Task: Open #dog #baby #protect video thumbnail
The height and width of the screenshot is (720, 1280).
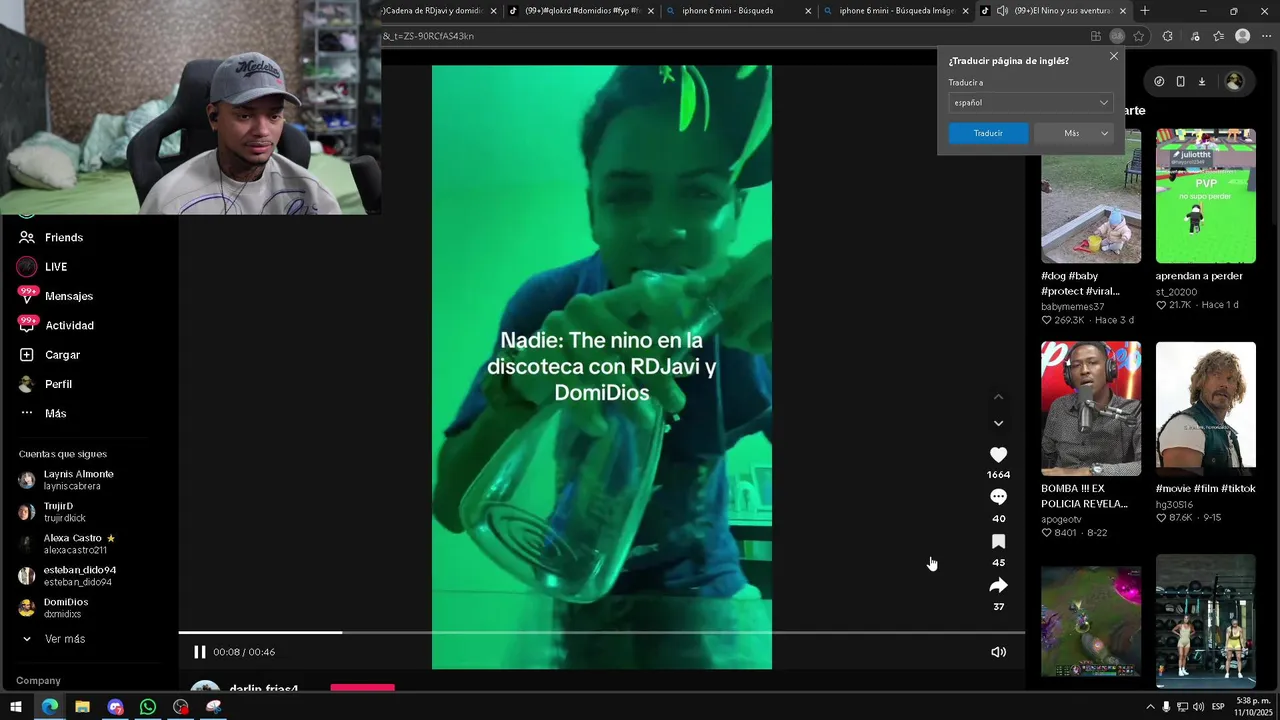Action: [x=1091, y=196]
